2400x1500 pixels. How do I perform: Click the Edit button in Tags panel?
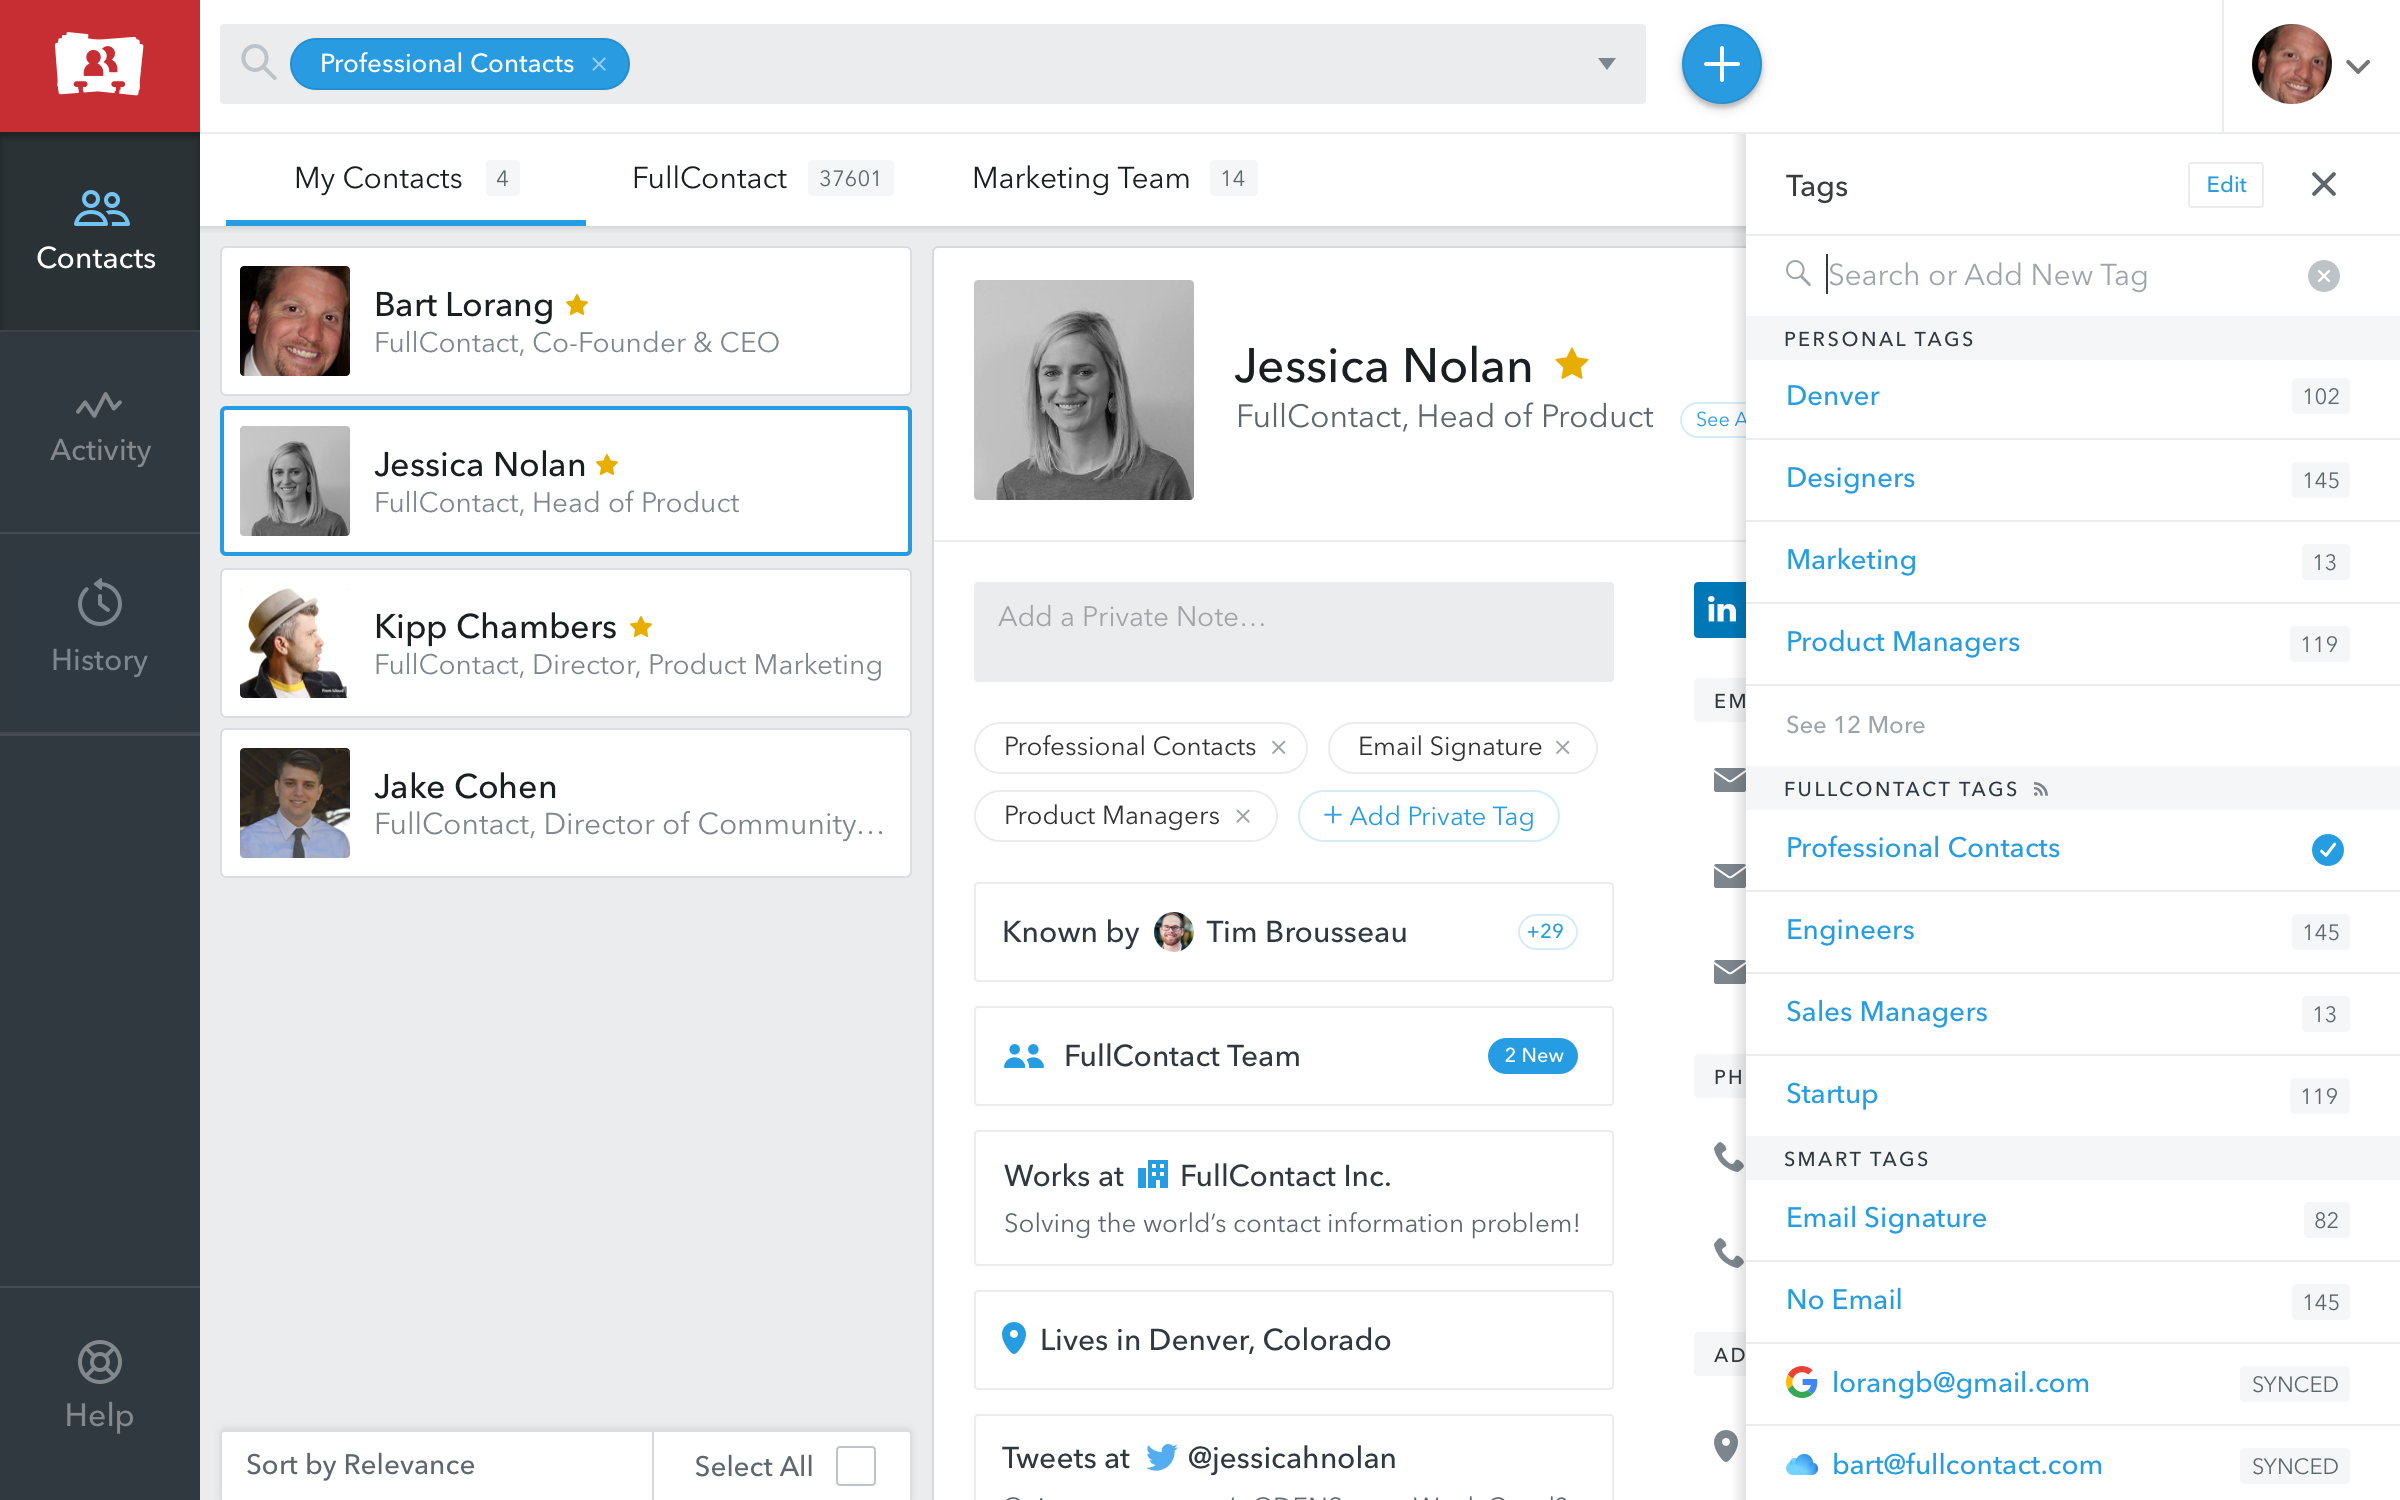coord(2225,185)
